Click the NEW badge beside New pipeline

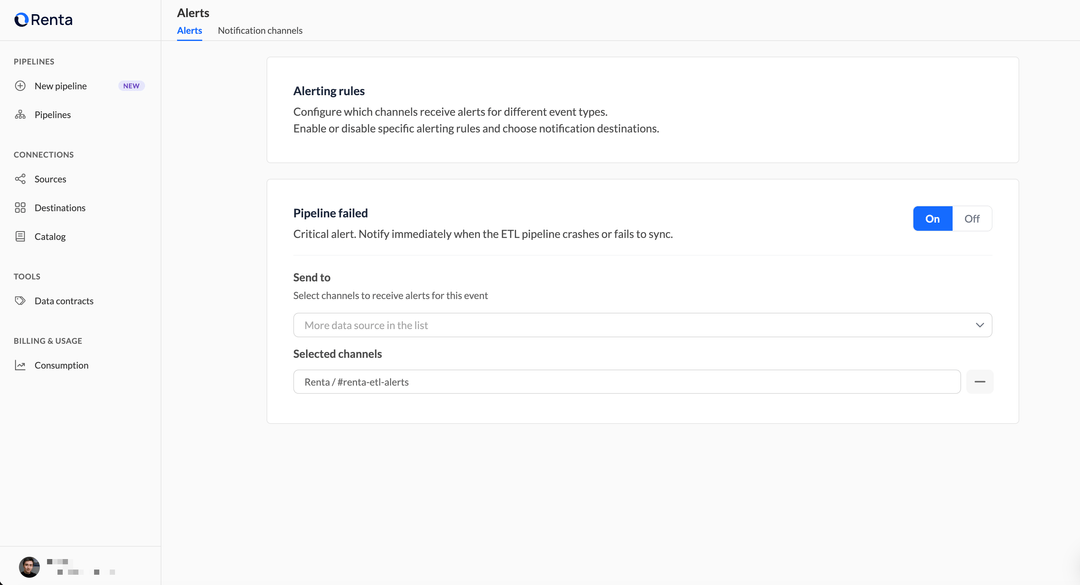131,86
